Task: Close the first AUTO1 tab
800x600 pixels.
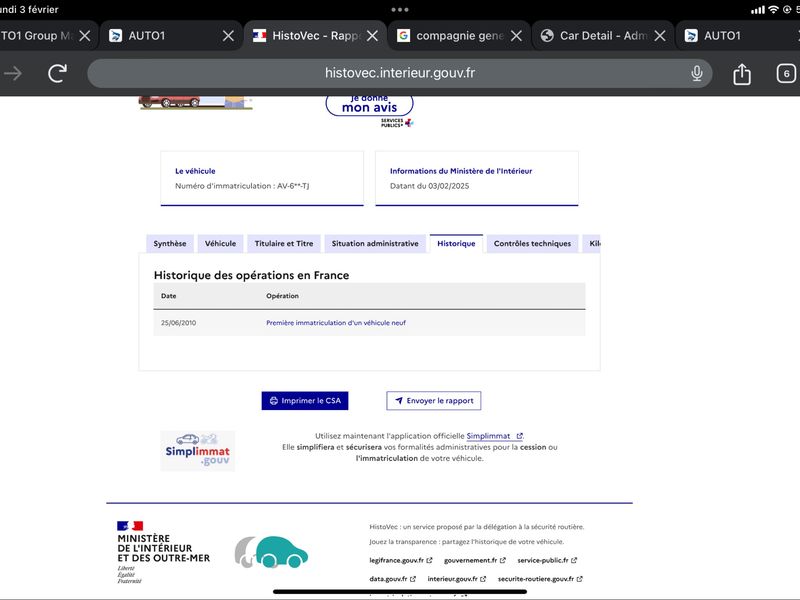Action: (x=229, y=36)
